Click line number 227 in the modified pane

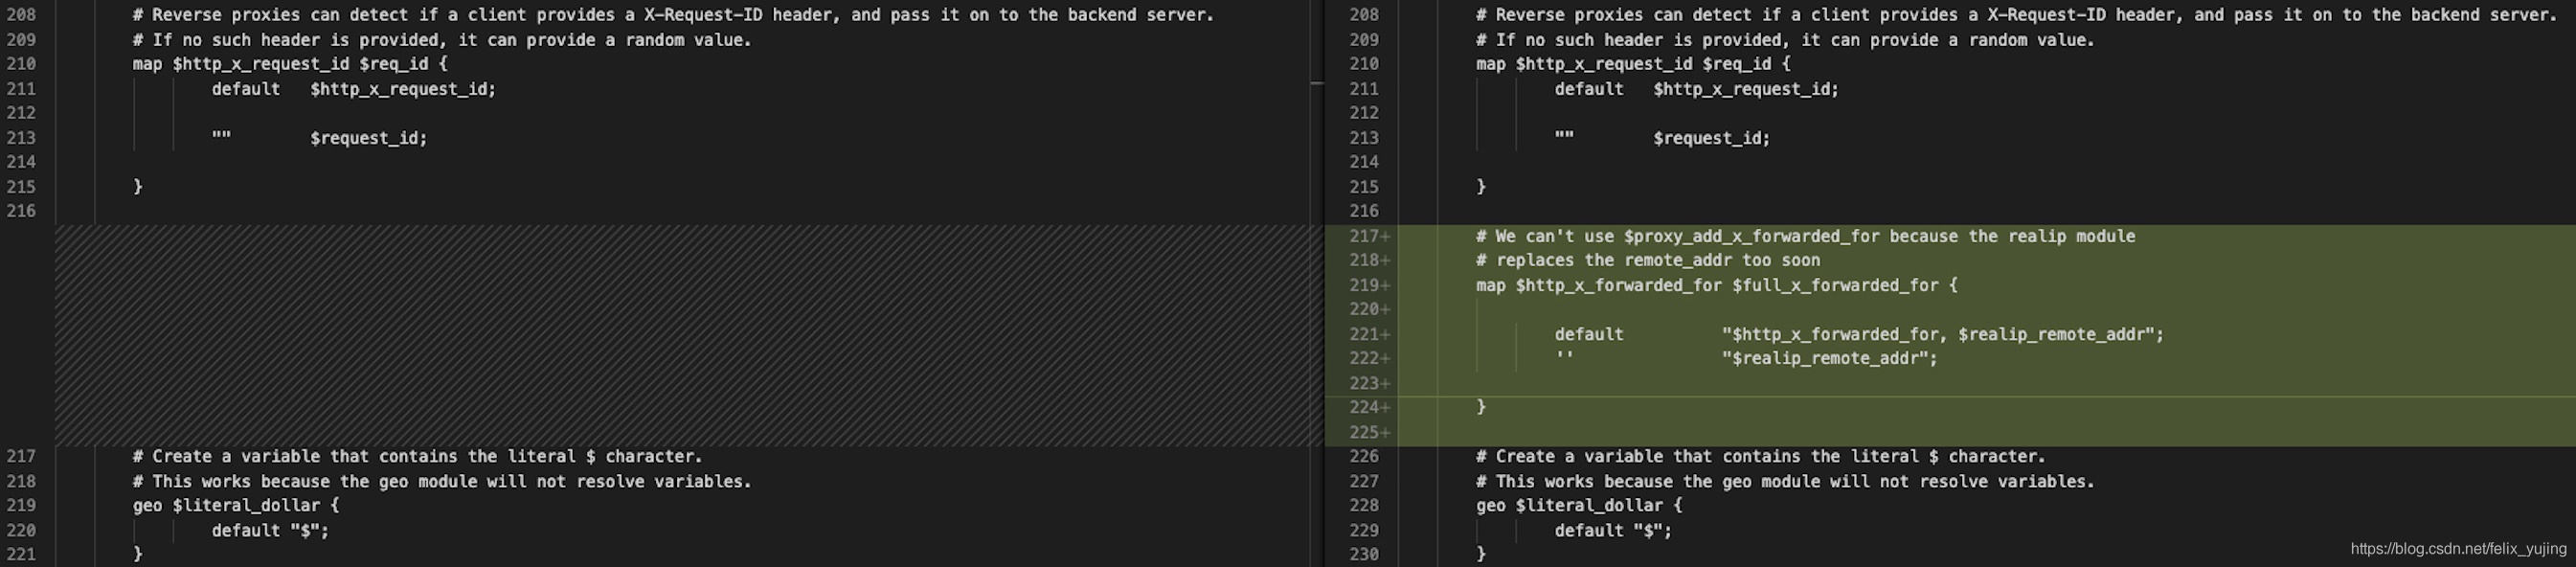pos(1364,481)
